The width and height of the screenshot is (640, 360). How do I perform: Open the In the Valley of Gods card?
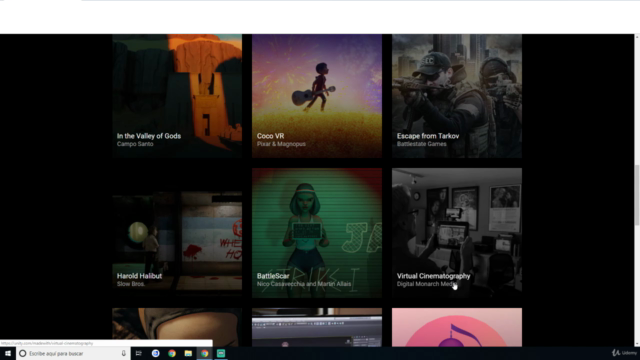[177, 96]
